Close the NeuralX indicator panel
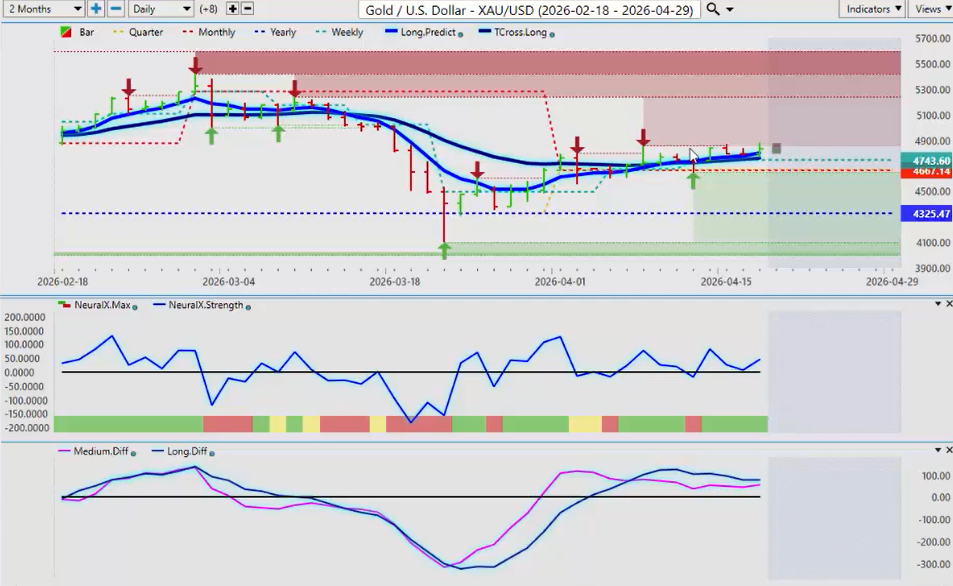 tap(947, 303)
